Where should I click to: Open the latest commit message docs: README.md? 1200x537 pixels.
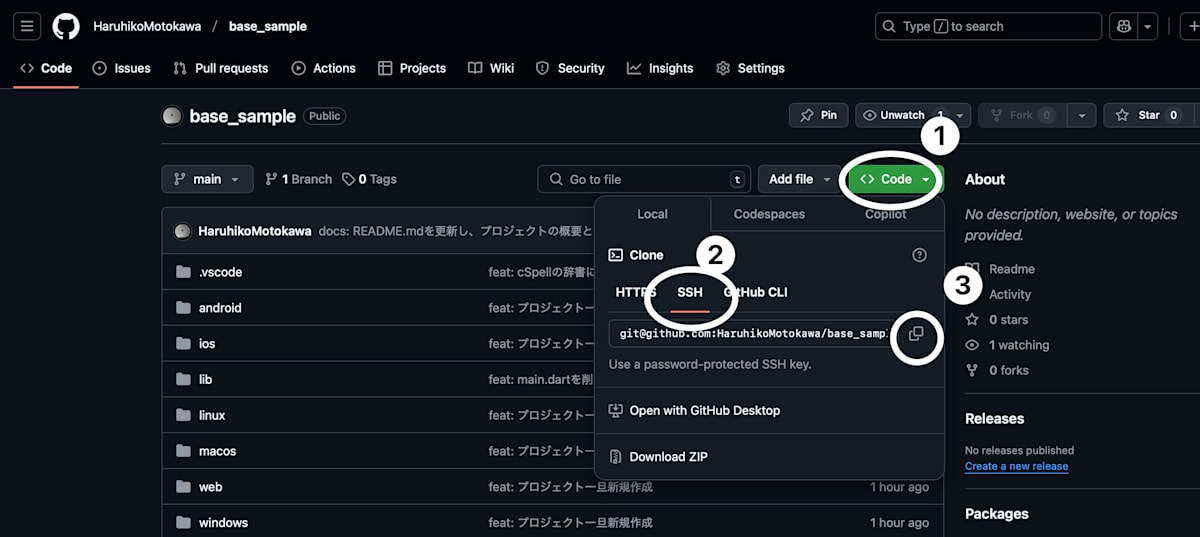pos(455,231)
